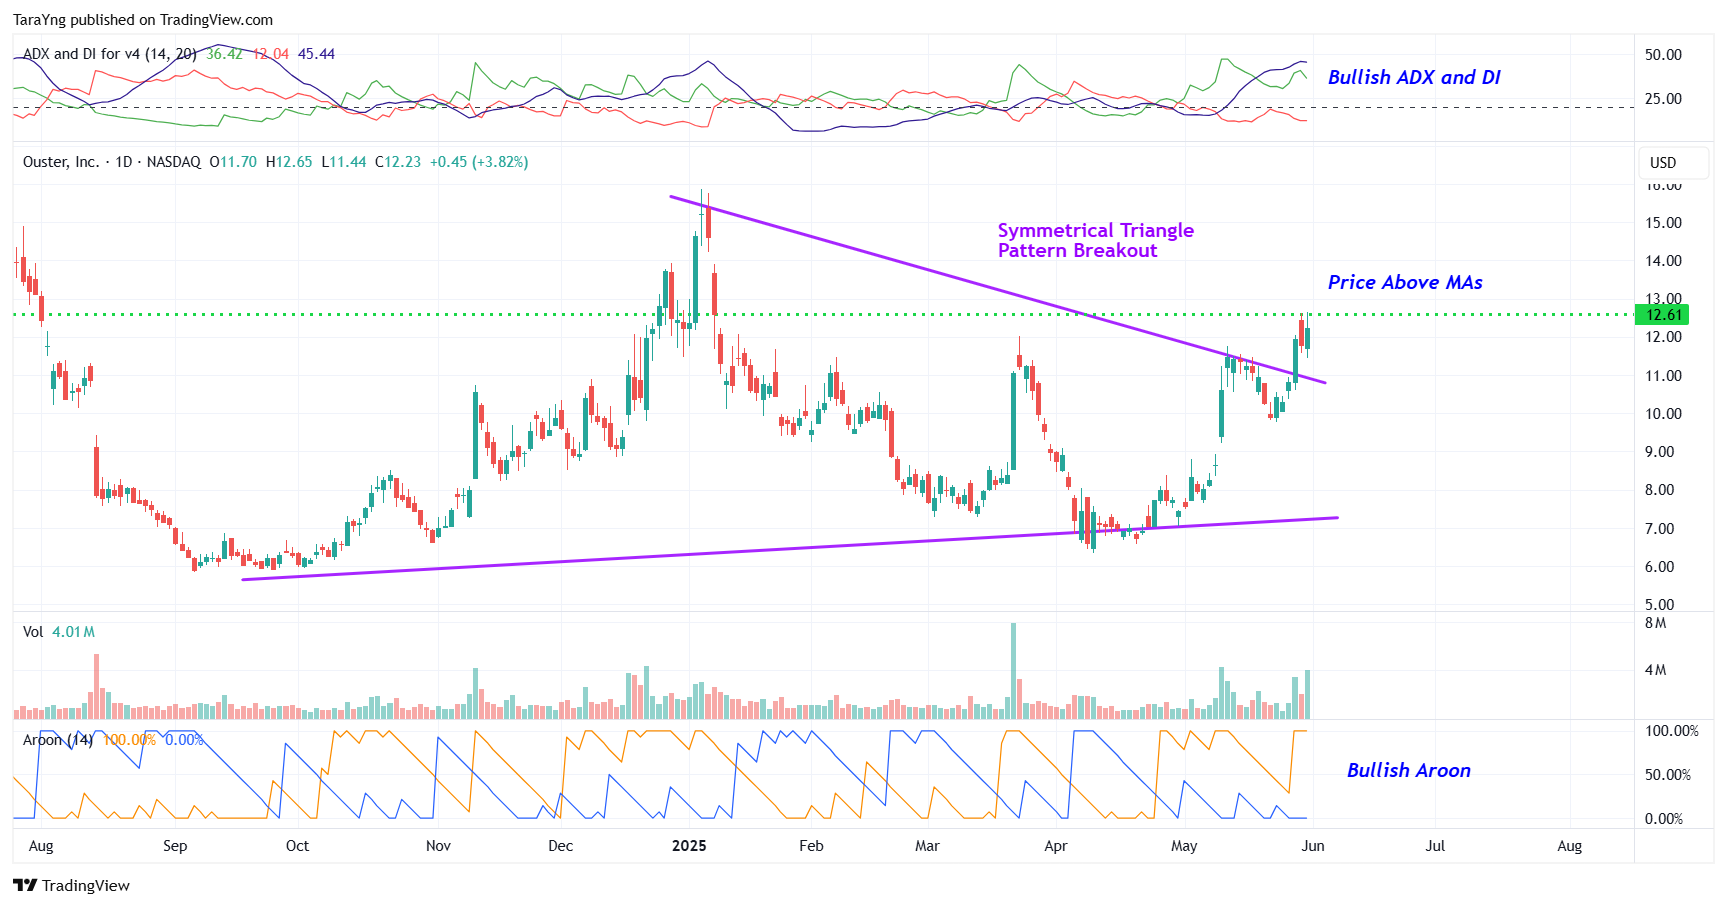Click the 'May' label on time axis
This screenshot has width=1727, height=907.
click(x=1184, y=846)
